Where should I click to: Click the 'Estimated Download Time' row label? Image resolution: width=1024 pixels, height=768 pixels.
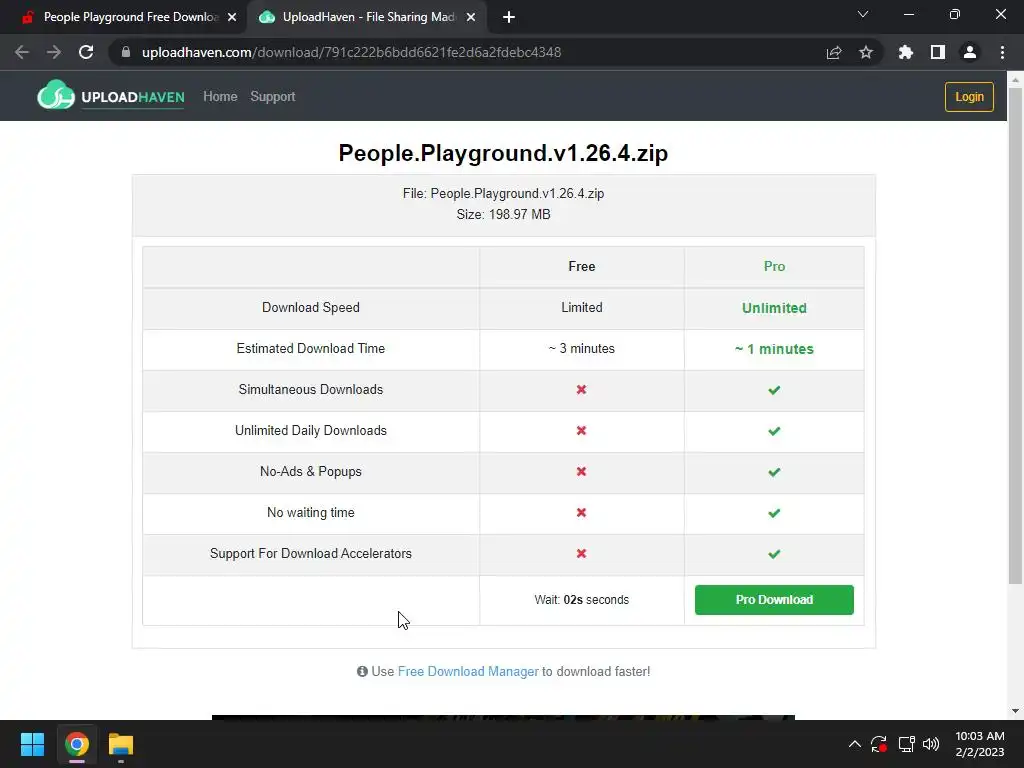(311, 349)
